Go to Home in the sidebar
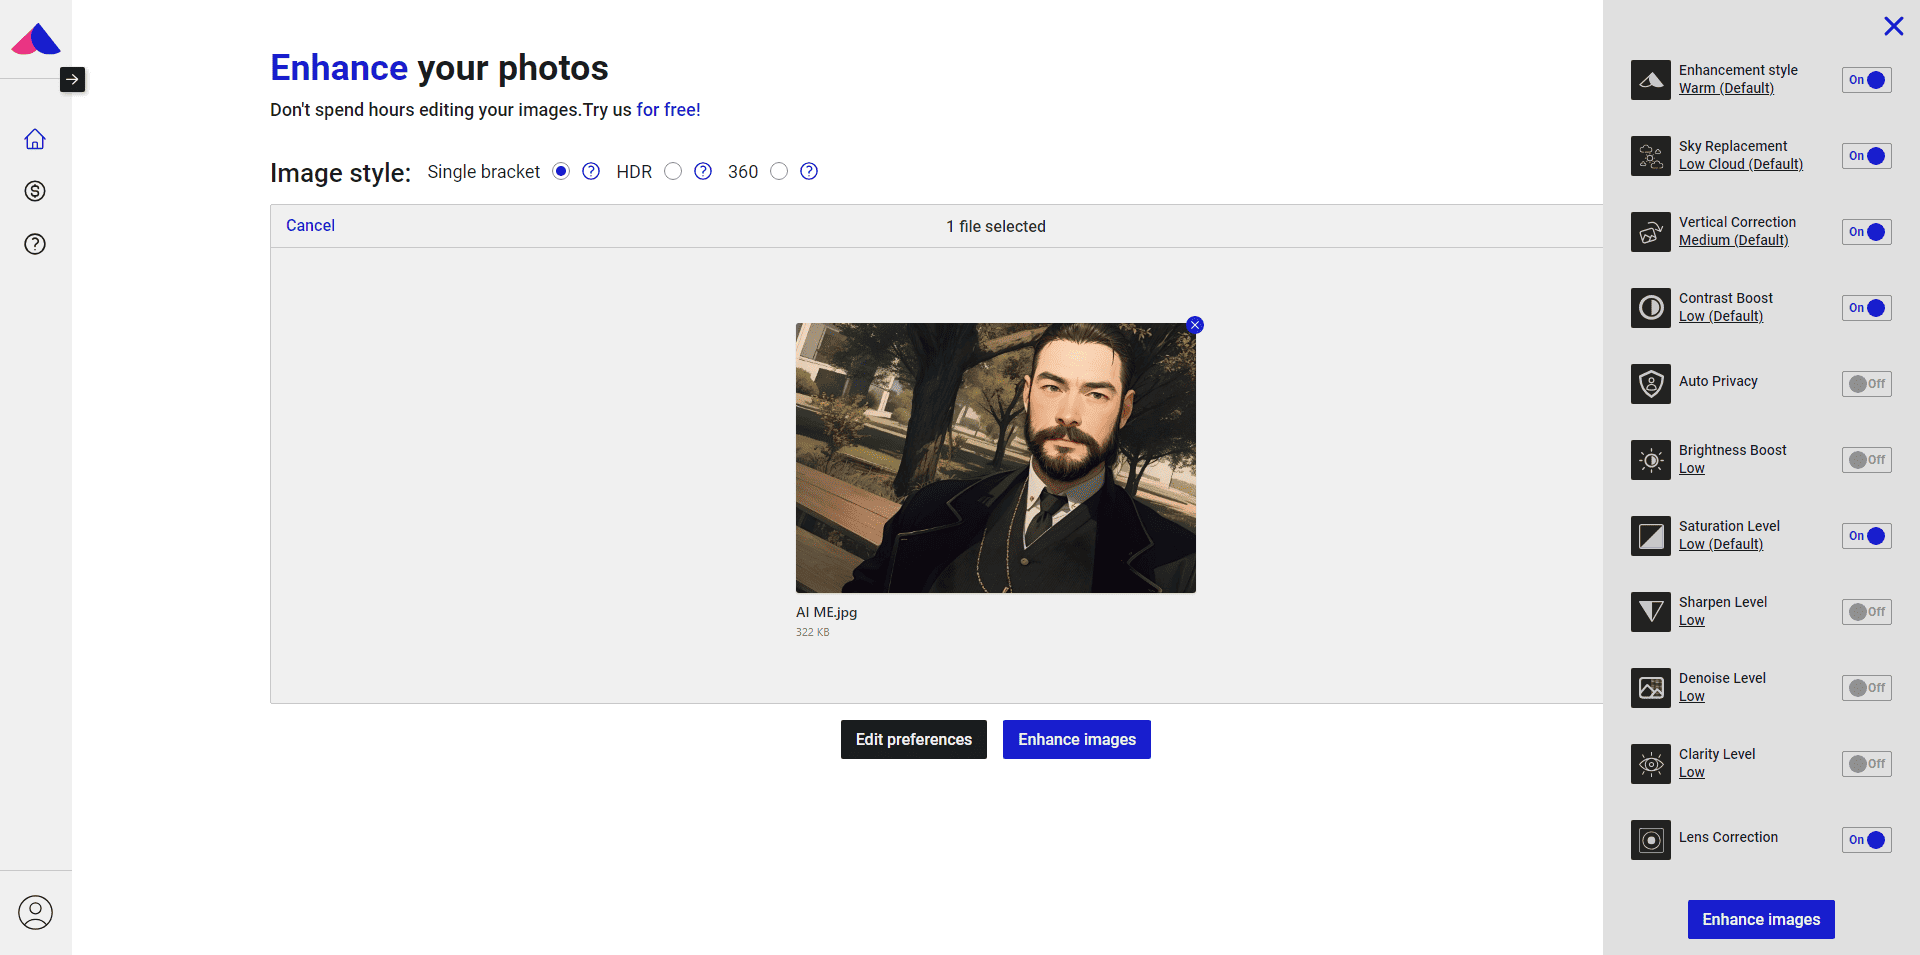Image resolution: width=1920 pixels, height=955 pixels. pyautogui.click(x=35, y=139)
